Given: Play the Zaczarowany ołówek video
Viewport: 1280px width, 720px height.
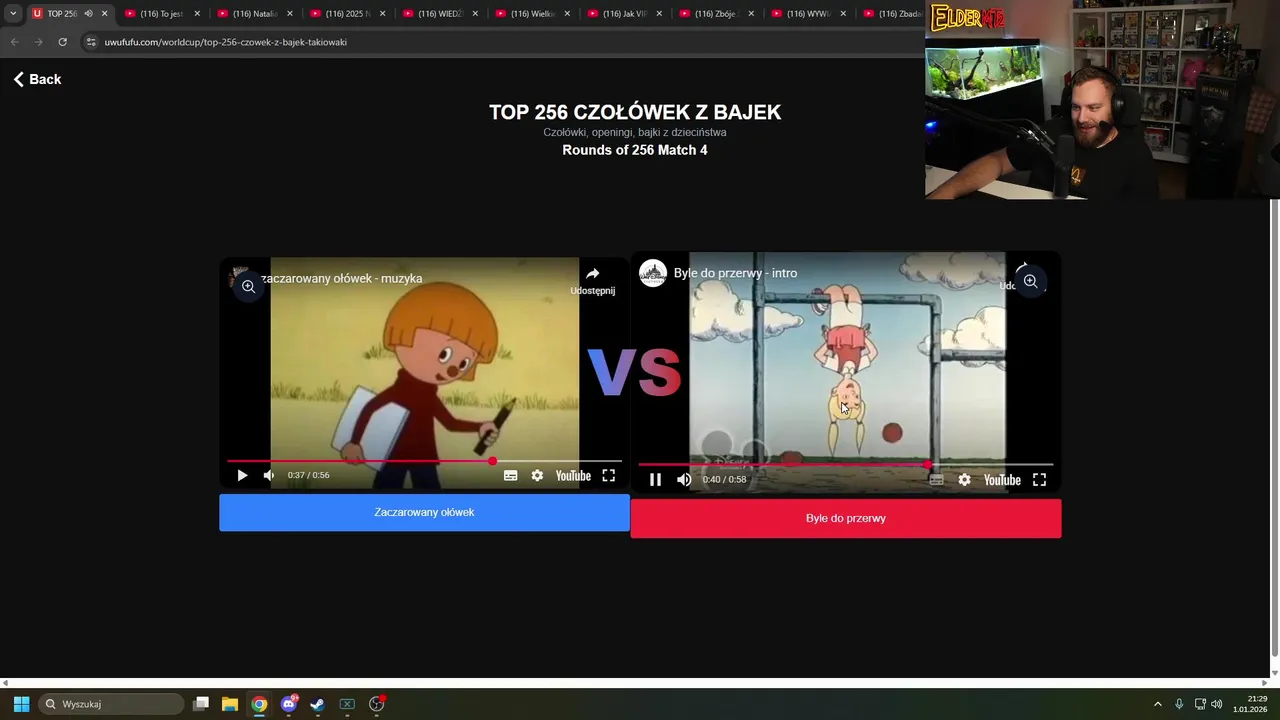Looking at the screenshot, I should coord(241,476).
